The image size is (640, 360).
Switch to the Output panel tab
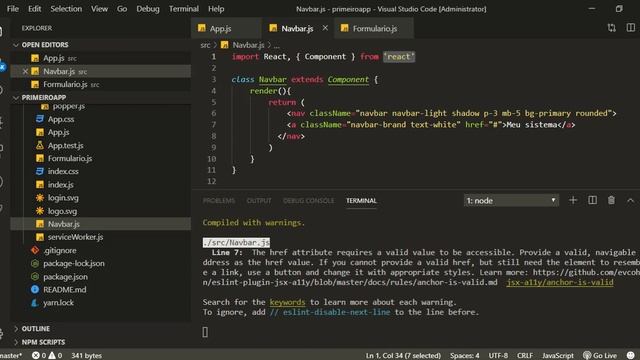click(x=259, y=200)
